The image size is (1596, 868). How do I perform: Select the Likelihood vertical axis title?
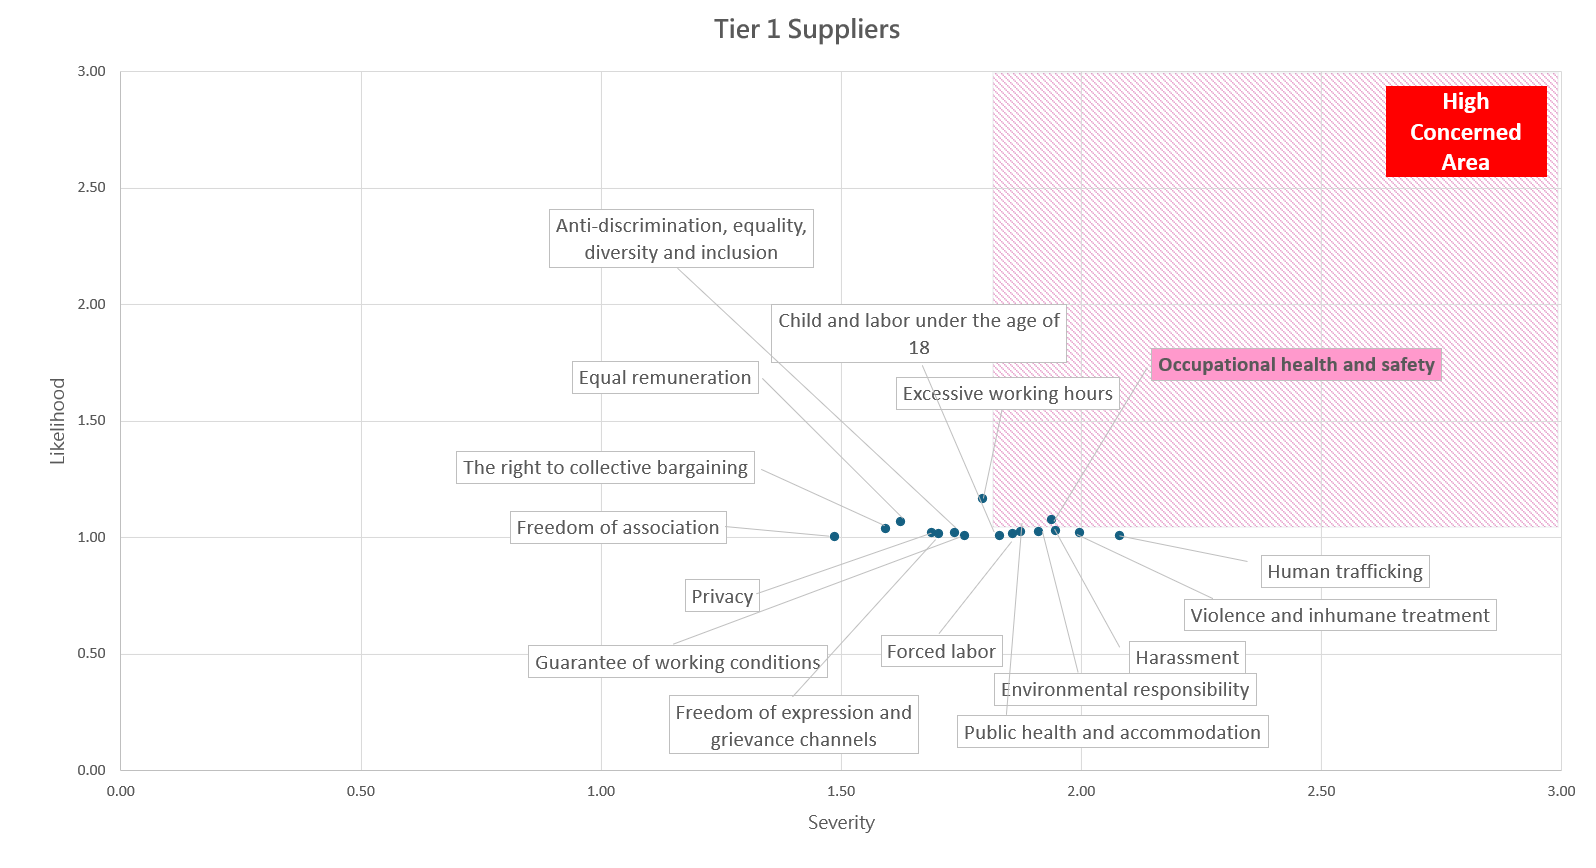click(58, 421)
